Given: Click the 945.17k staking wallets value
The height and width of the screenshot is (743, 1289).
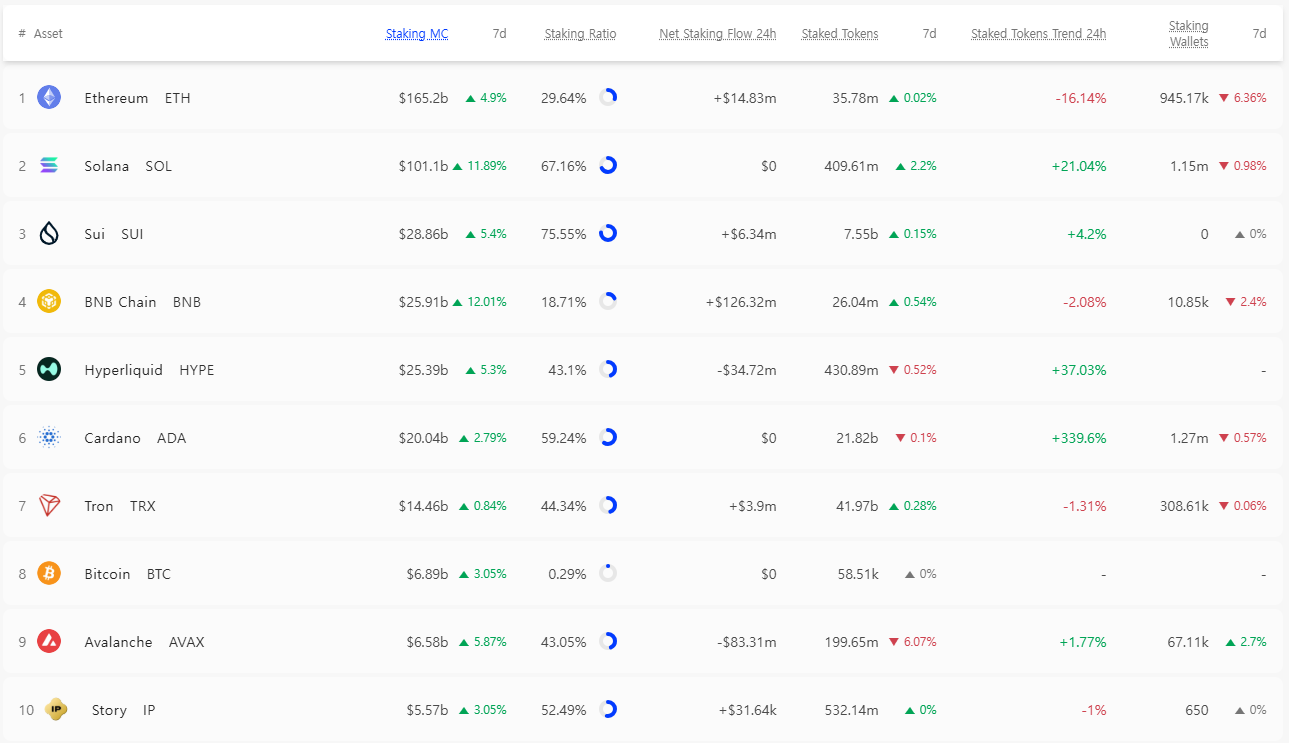Looking at the screenshot, I should click(x=1184, y=98).
